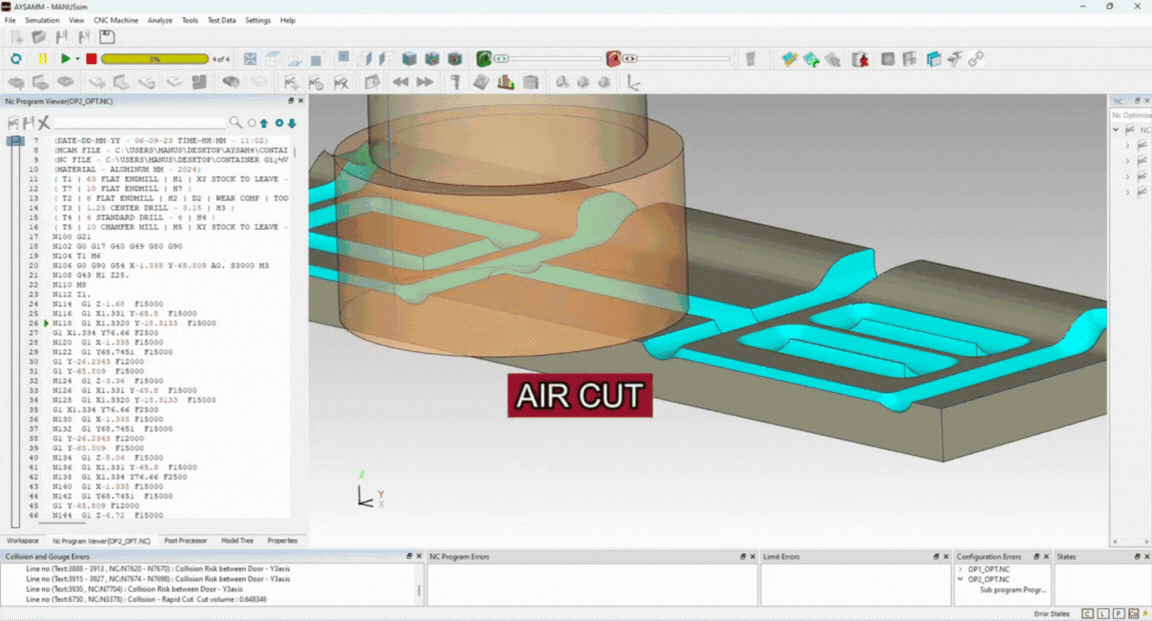Click the fit-to-view icon

click(x=250, y=59)
